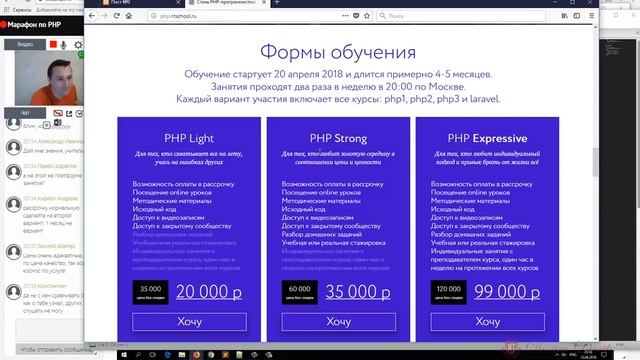The height and width of the screenshot is (360, 640).
Task: Save page to Pocket icon
Action: pyautogui.click(x=356, y=16)
